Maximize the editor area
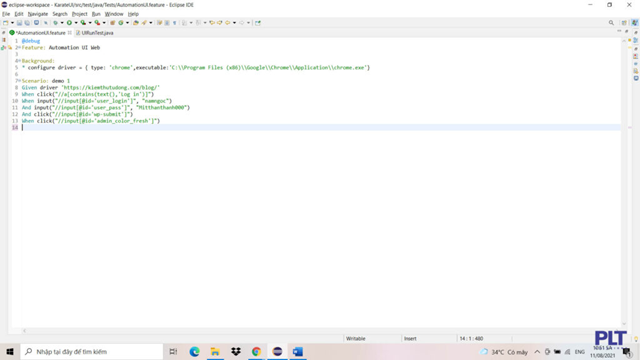The width and height of the screenshot is (640, 360). (x=627, y=31)
